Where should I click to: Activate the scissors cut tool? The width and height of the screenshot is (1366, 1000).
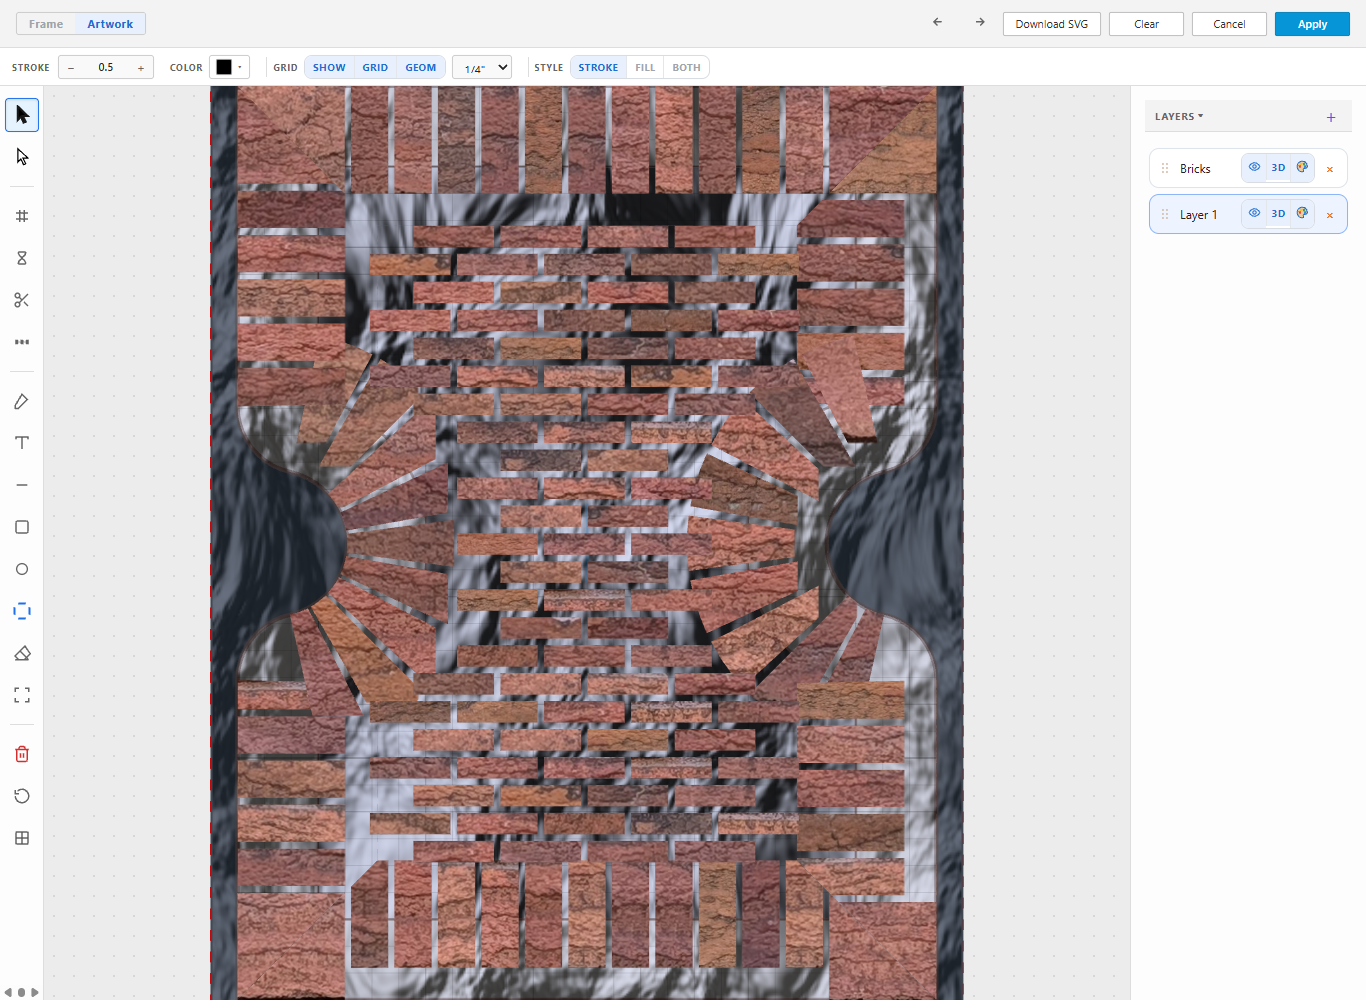click(22, 300)
